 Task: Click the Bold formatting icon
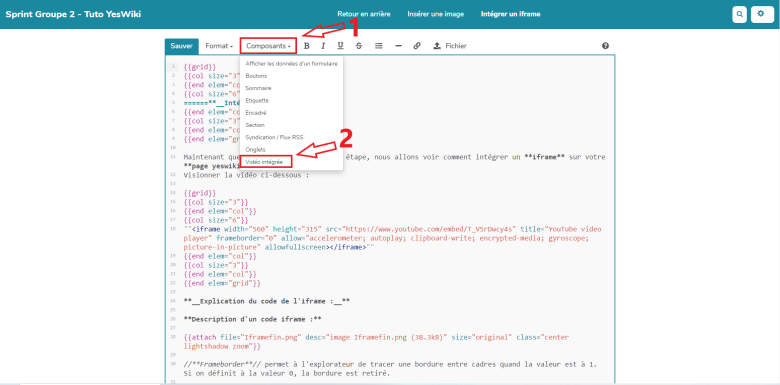[306, 46]
